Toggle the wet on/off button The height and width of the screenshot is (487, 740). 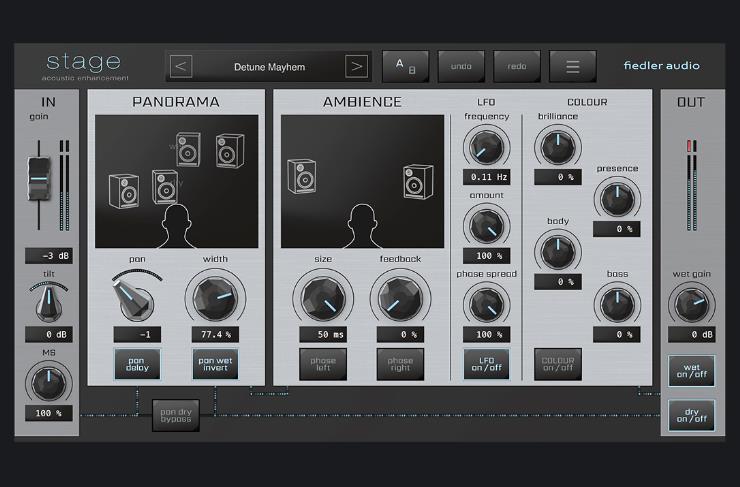(691, 371)
